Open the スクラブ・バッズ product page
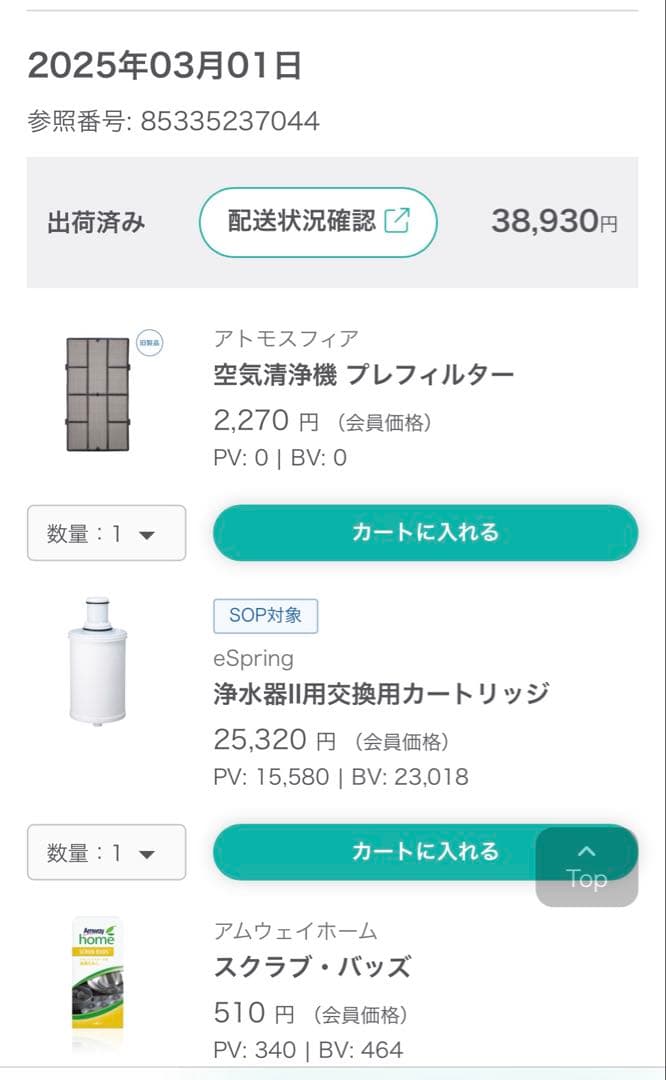Viewport: 666px width, 1080px height. coord(309,967)
